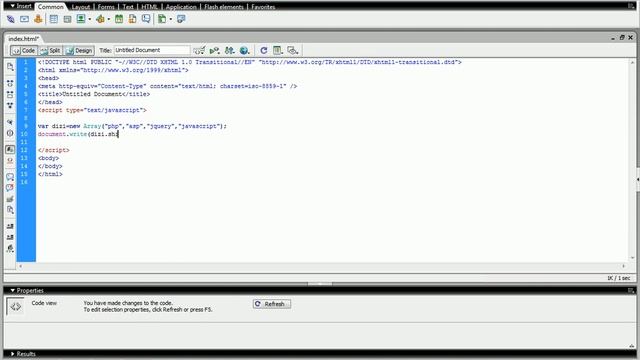This screenshot has height=360, width=640.
Task: Remove Comment icon in coding toolbar
Action: pyautogui.click(x=10, y=188)
